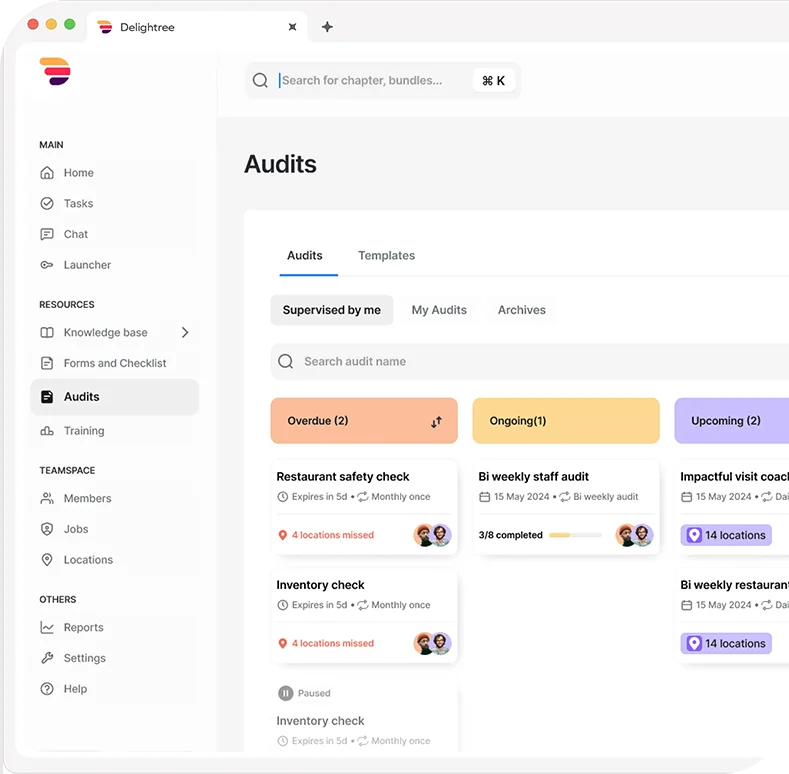This screenshot has height=774, width=789.
Task: Open the Restaurant safety check card
Action: pyautogui.click(x=364, y=507)
